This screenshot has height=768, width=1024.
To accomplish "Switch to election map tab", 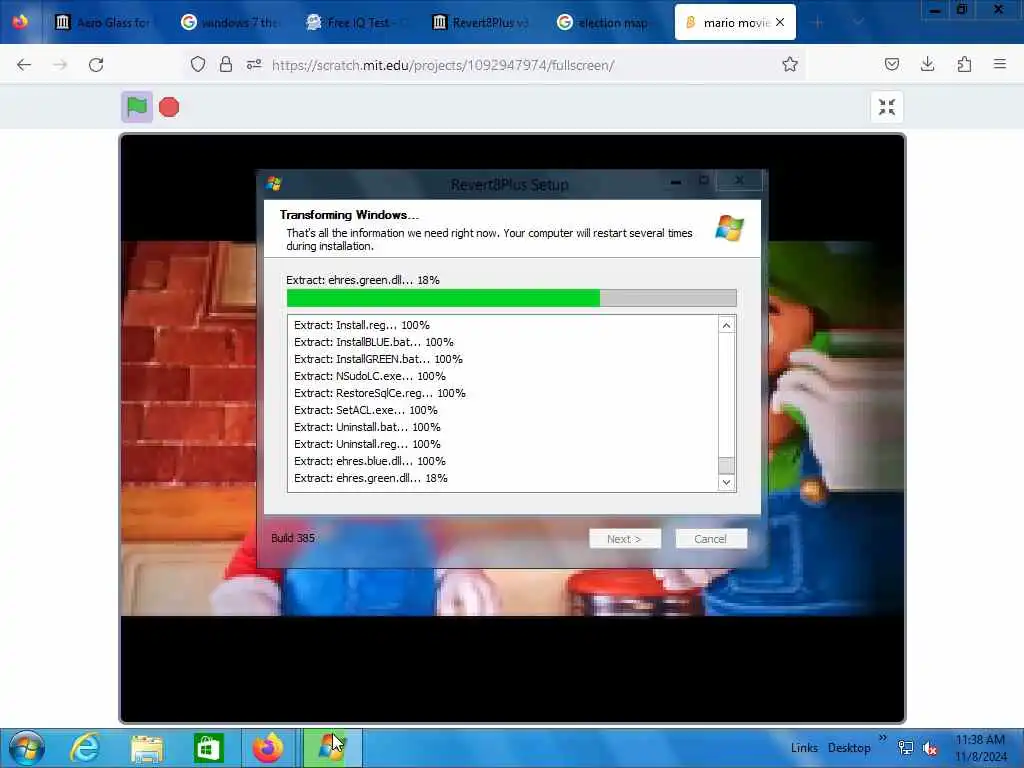I will (x=603, y=23).
